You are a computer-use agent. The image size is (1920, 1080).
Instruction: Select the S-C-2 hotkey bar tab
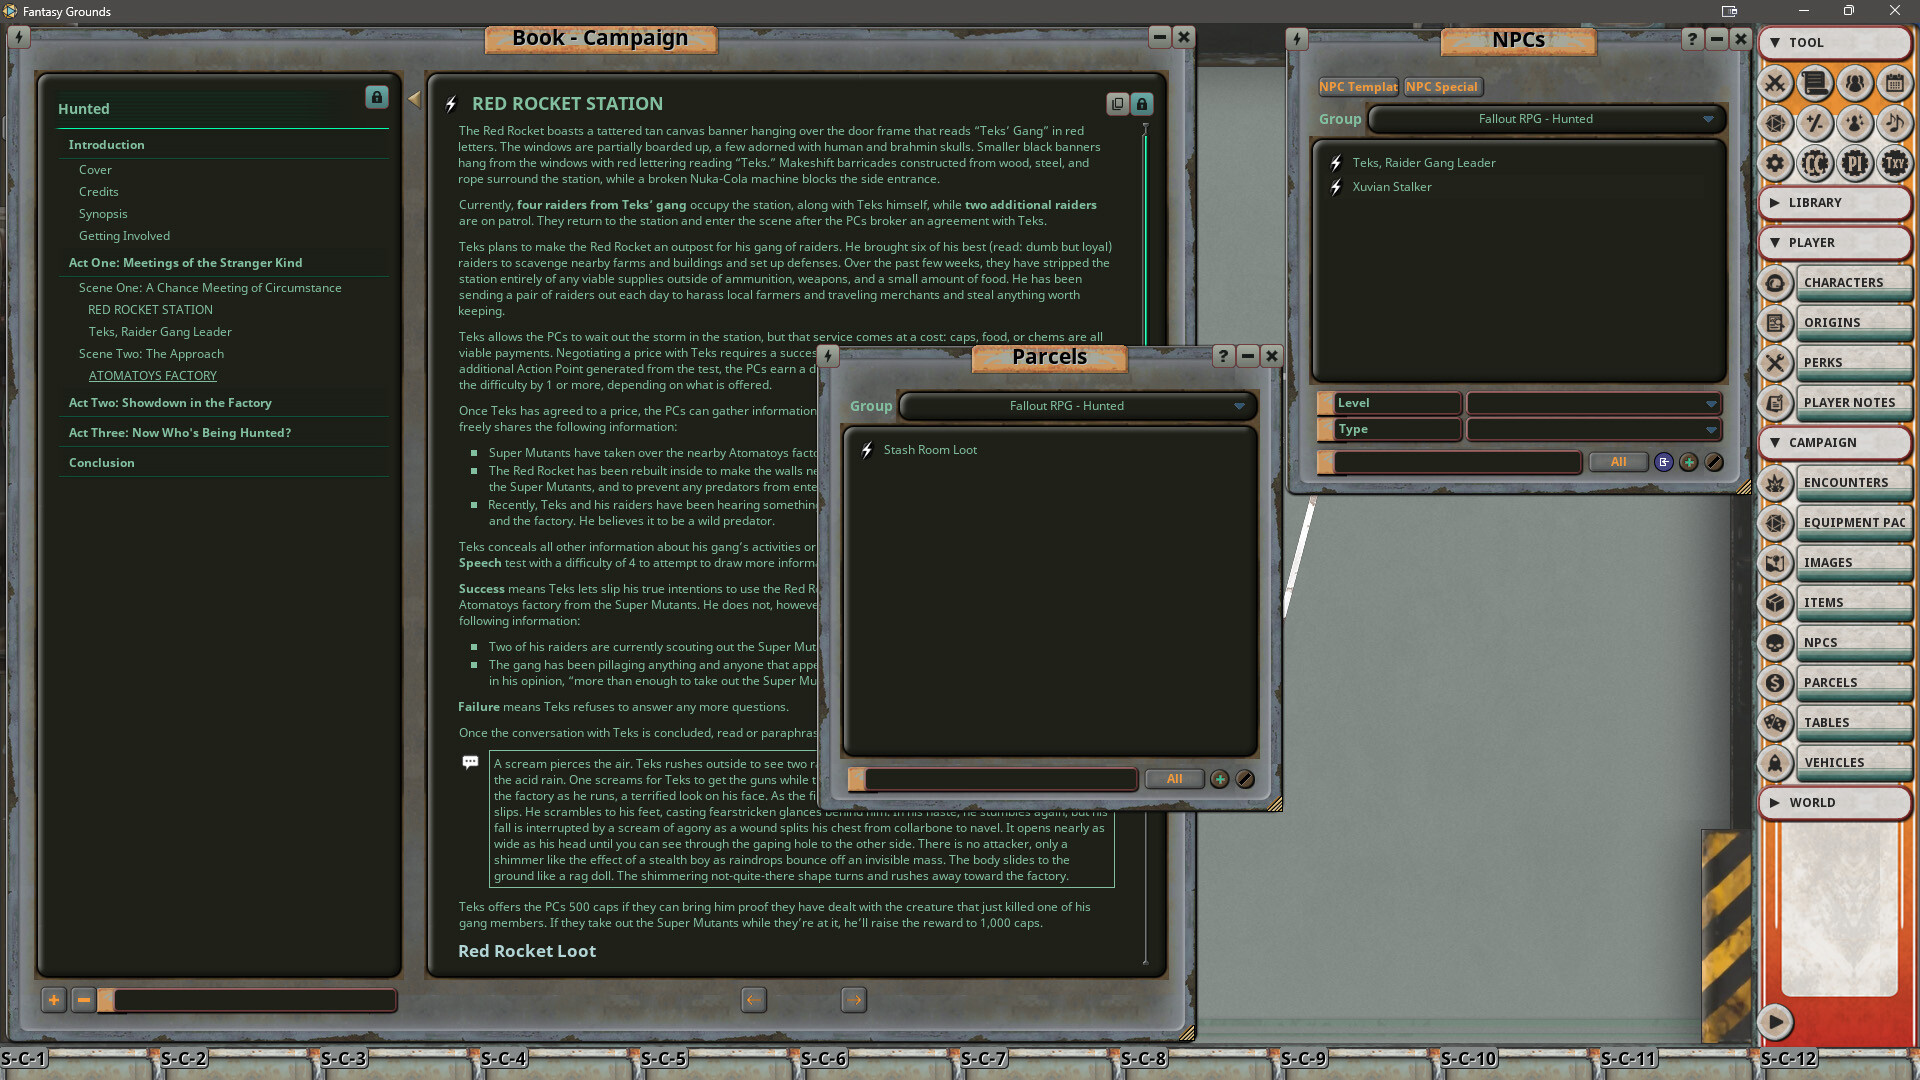(x=182, y=1058)
